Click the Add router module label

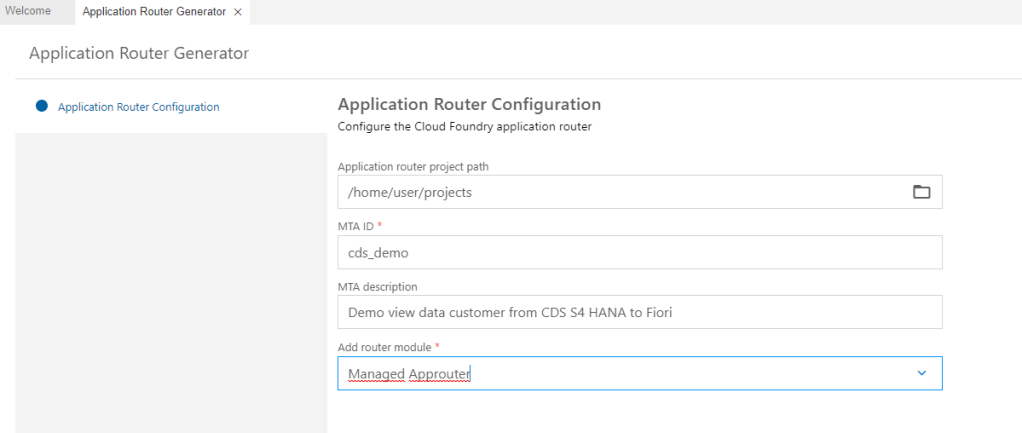pos(385,346)
